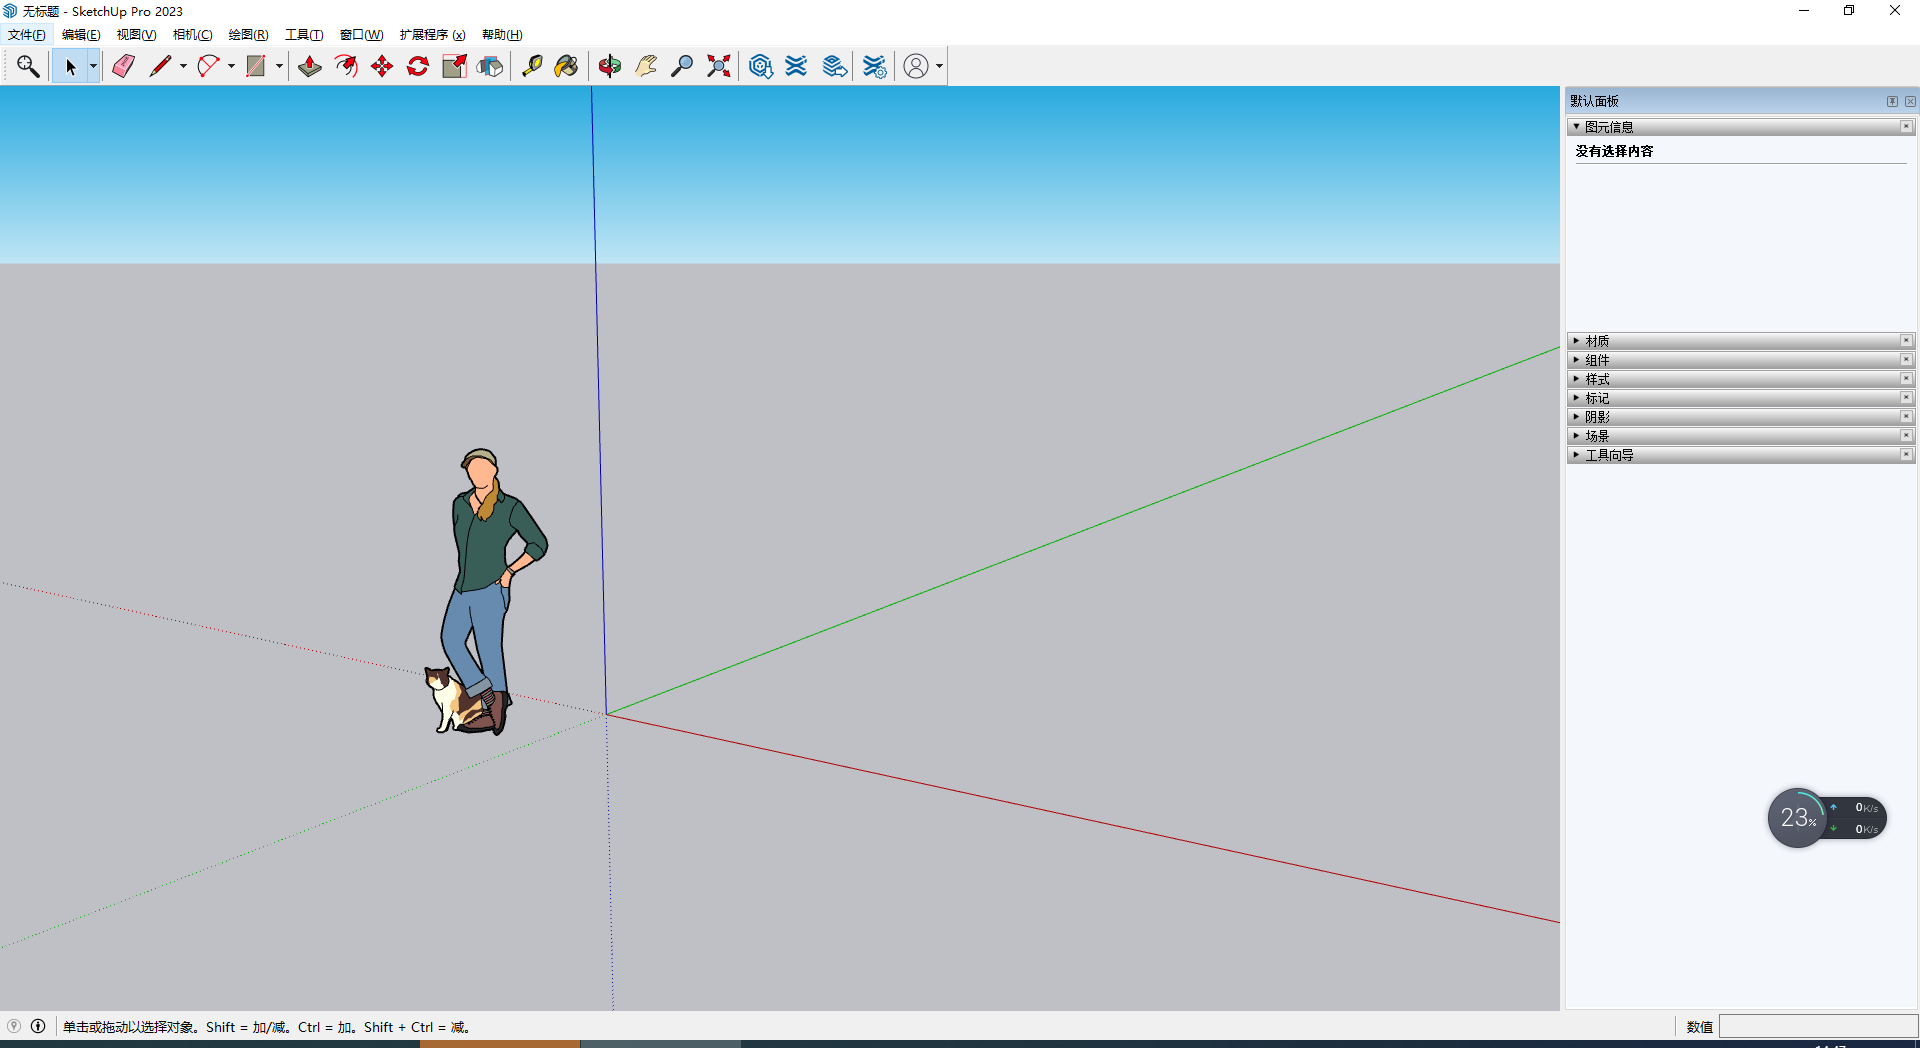Click the 数值 measurements input box
Image resolution: width=1920 pixels, height=1048 pixels.
point(1818,1027)
